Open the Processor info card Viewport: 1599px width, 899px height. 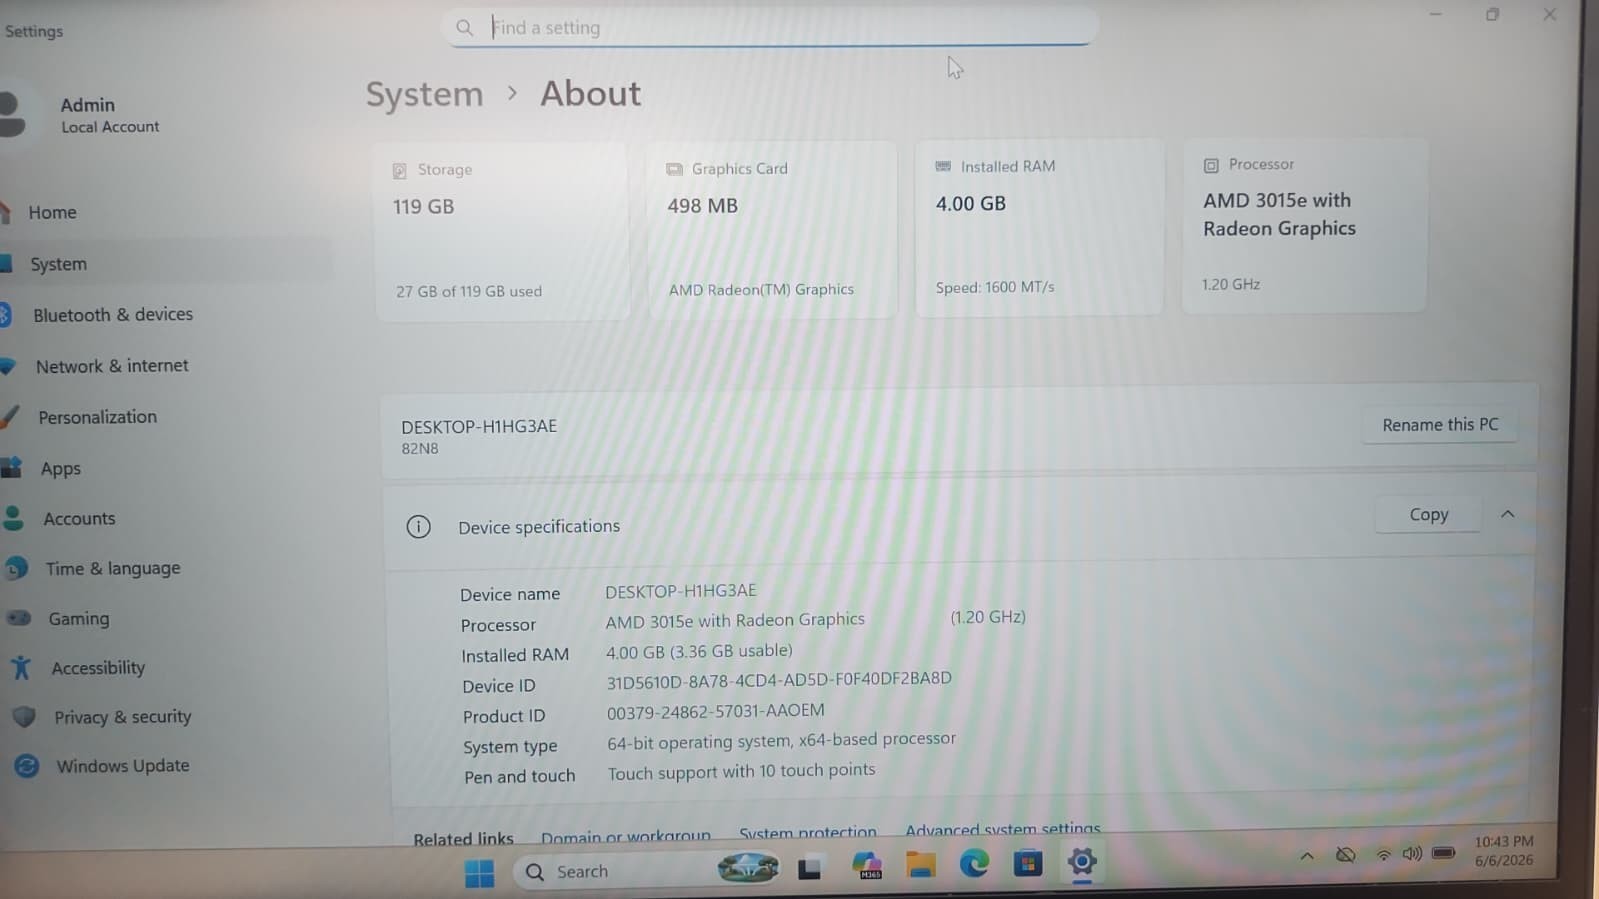[x=1304, y=225]
